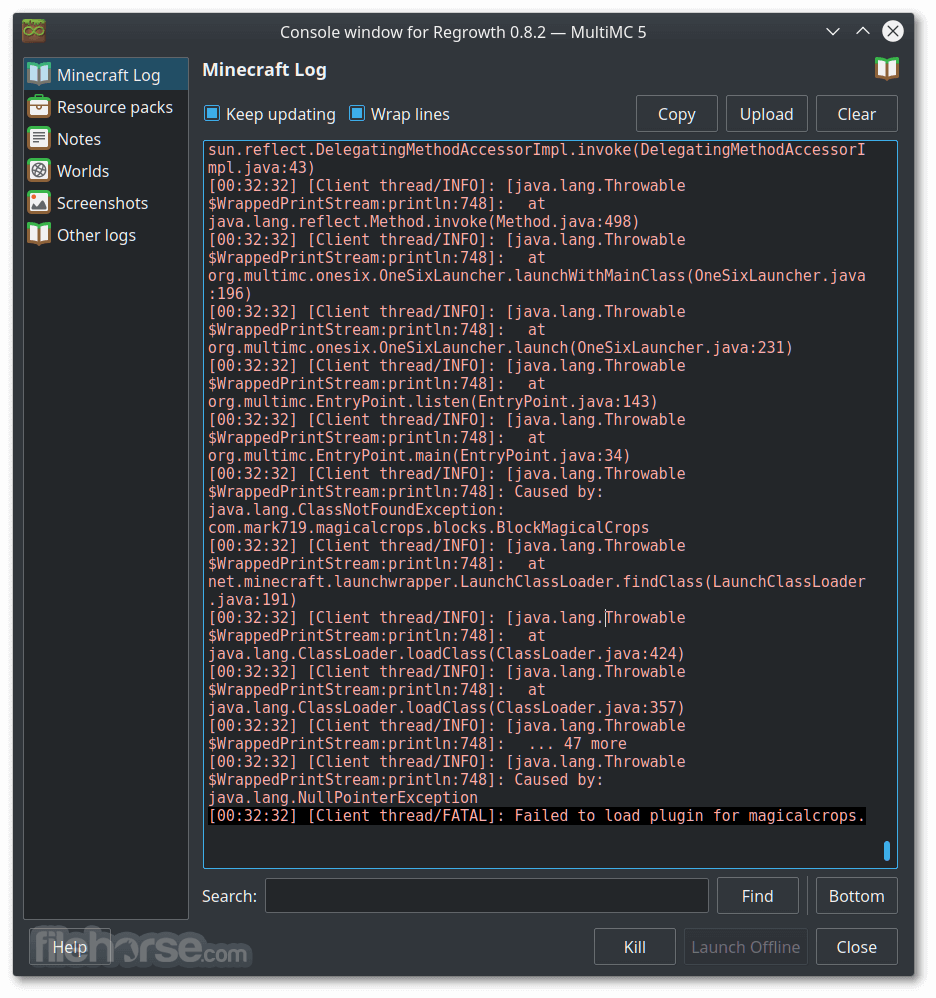This screenshot has width=936, height=998.
Task: Click 'com.mark719.magicalcrops.blocks.BlockMagicalCrops' log text
Action: [x=428, y=528]
